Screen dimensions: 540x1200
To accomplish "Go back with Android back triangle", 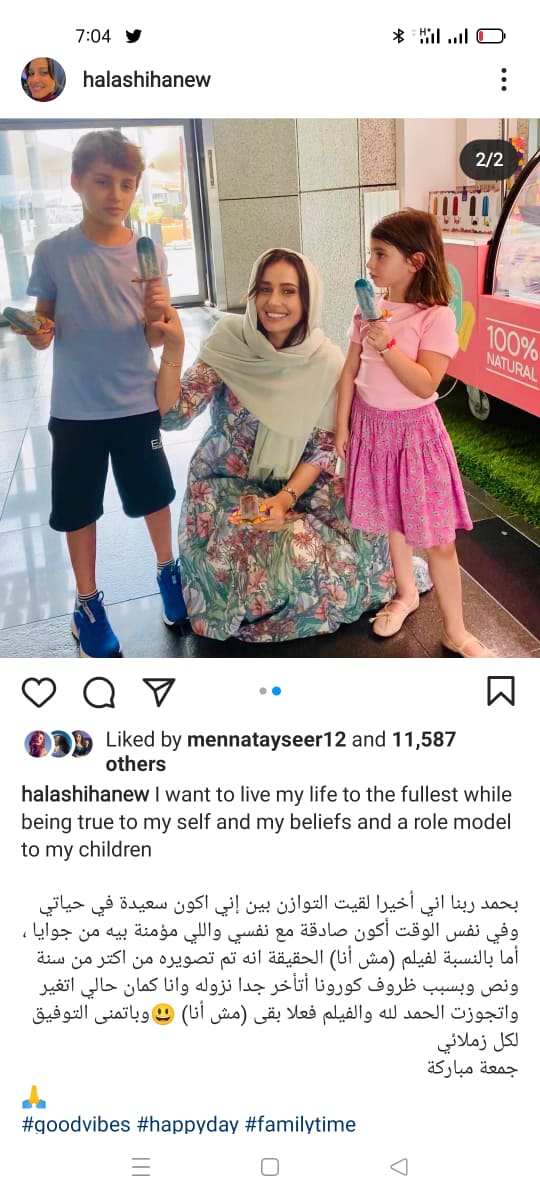I will click(x=399, y=1167).
